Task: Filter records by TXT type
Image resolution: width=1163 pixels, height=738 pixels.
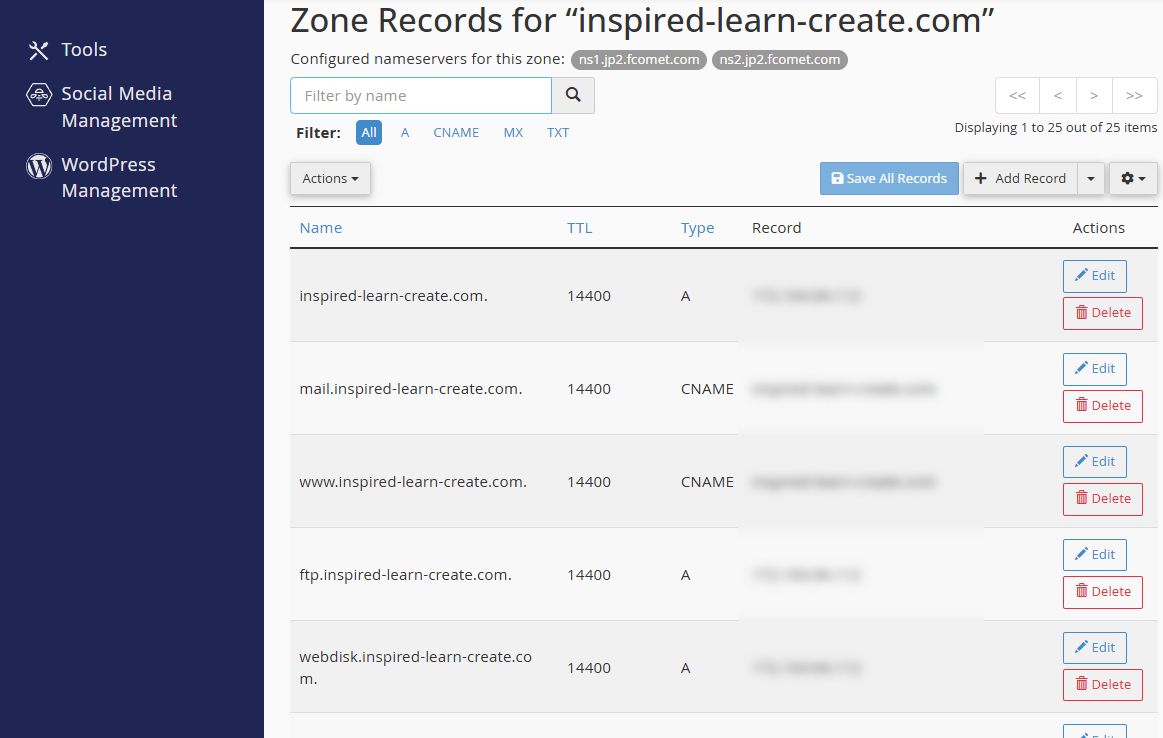Action: pos(558,133)
